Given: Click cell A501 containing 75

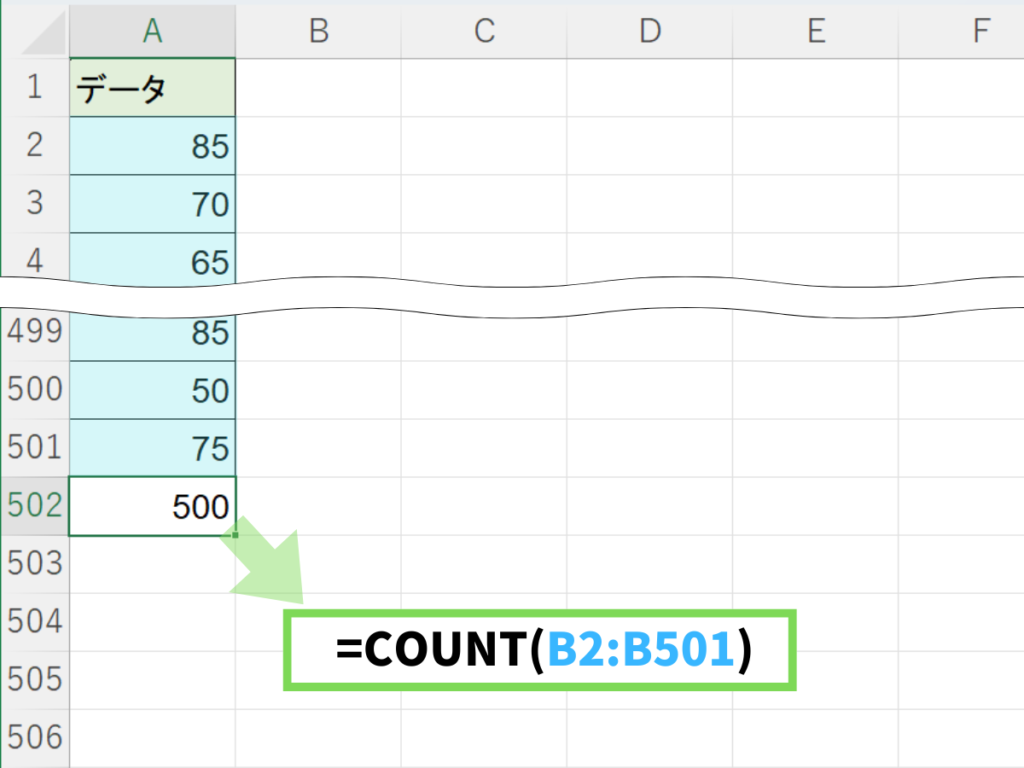Looking at the screenshot, I should click(x=152, y=448).
